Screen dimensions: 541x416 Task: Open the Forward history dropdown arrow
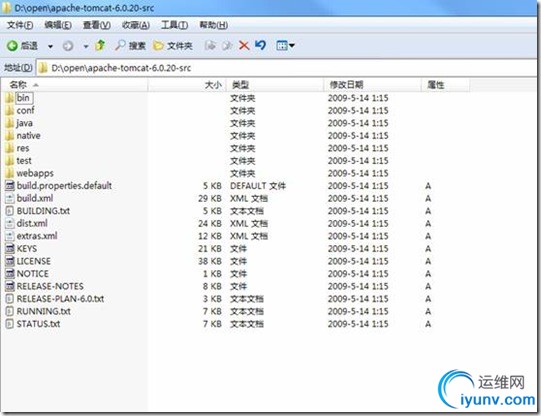click(x=86, y=46)
